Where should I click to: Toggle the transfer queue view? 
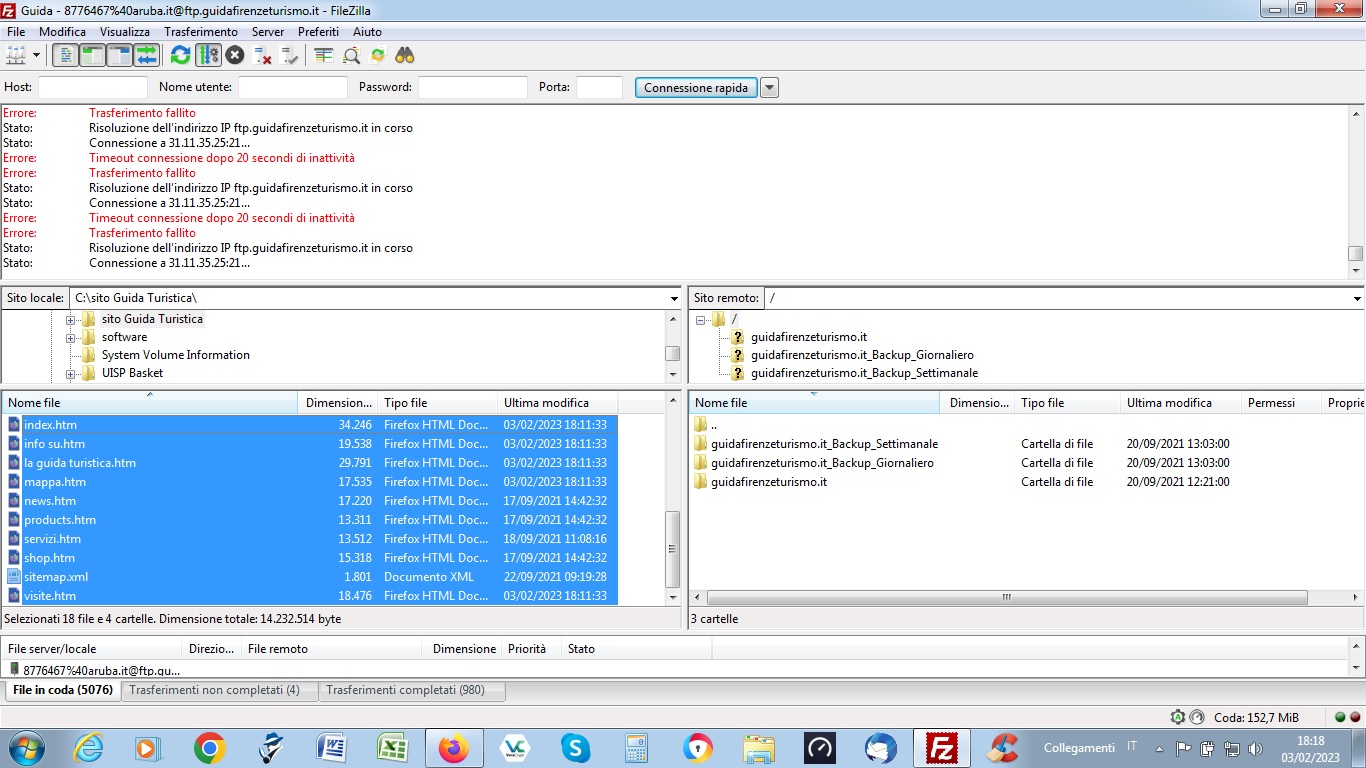146,55
